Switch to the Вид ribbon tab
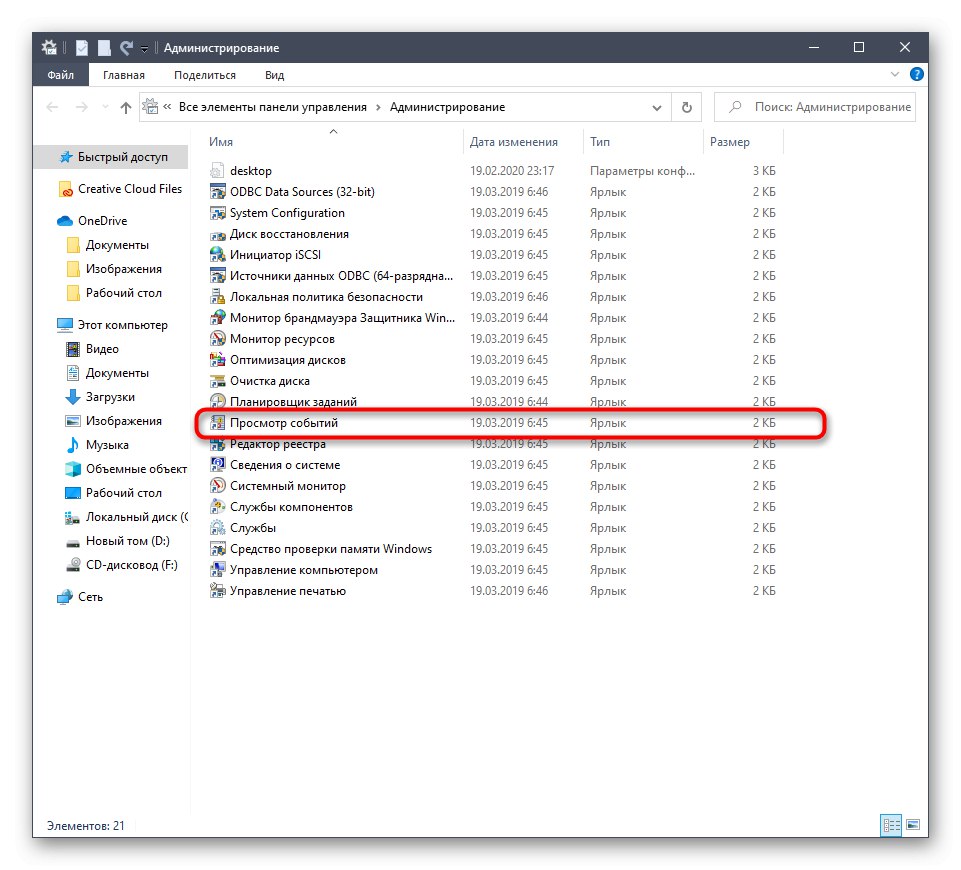This screenshot has width=961, height=870. click(275, 75)
